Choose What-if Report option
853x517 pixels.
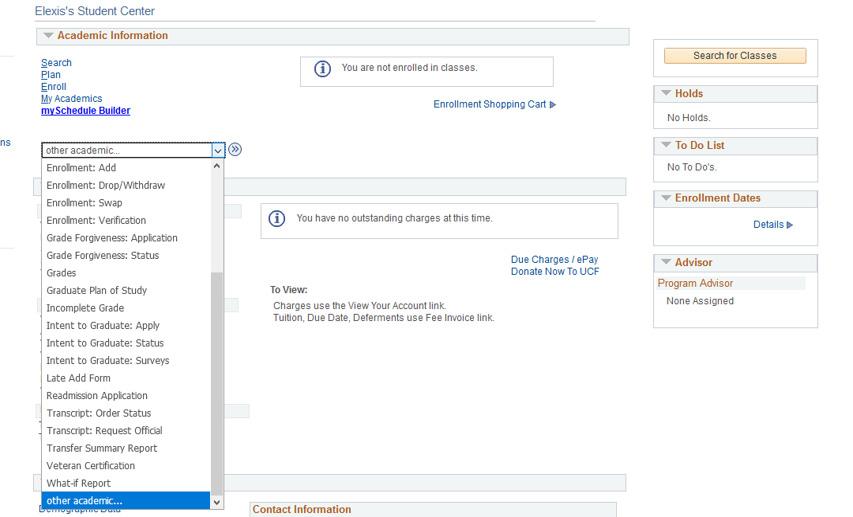pyautogui.click(x=126, y=483)
